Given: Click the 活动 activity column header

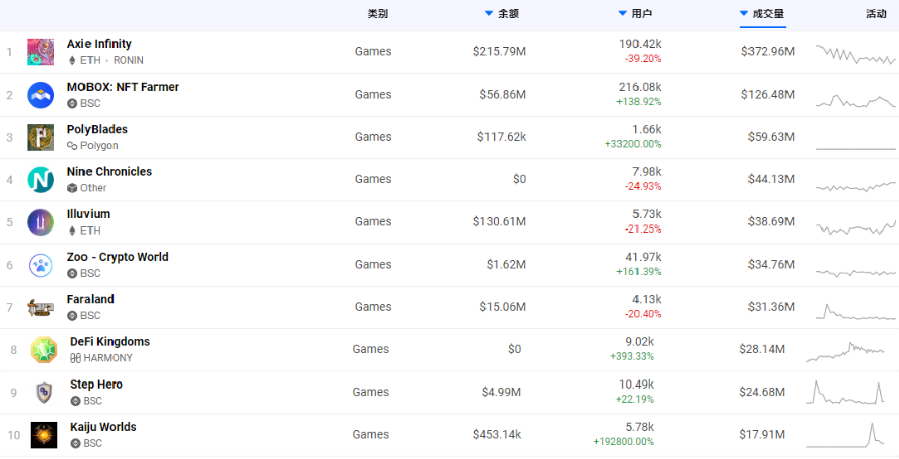Looking at the screenshot, I should coord(876,14).
